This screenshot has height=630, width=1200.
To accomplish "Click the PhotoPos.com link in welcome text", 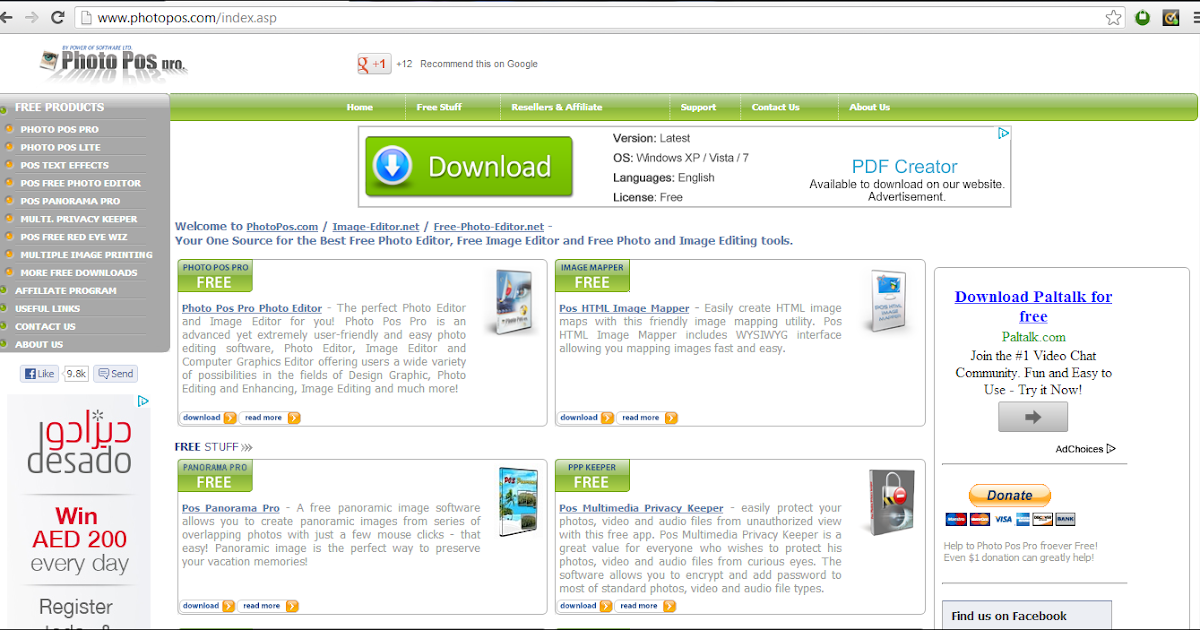I will click(282, 227).
